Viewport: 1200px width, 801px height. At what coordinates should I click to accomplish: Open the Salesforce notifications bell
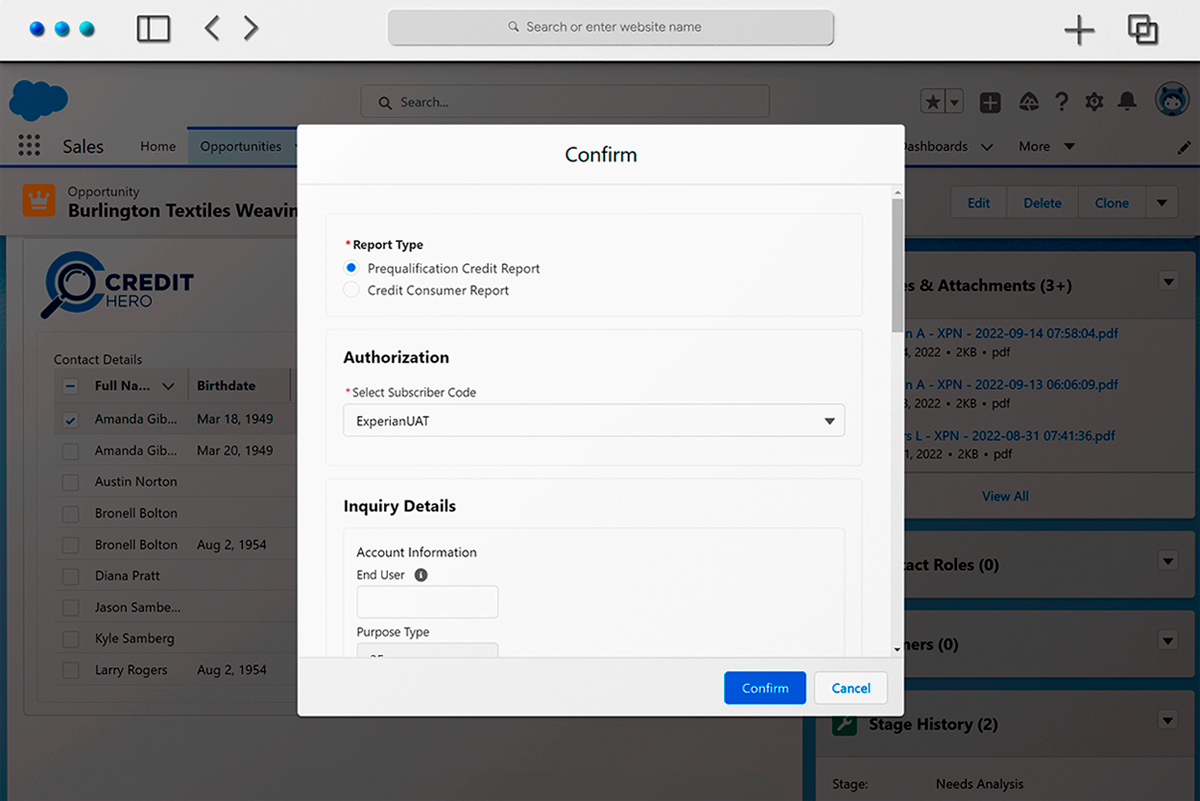[1128, 101]
